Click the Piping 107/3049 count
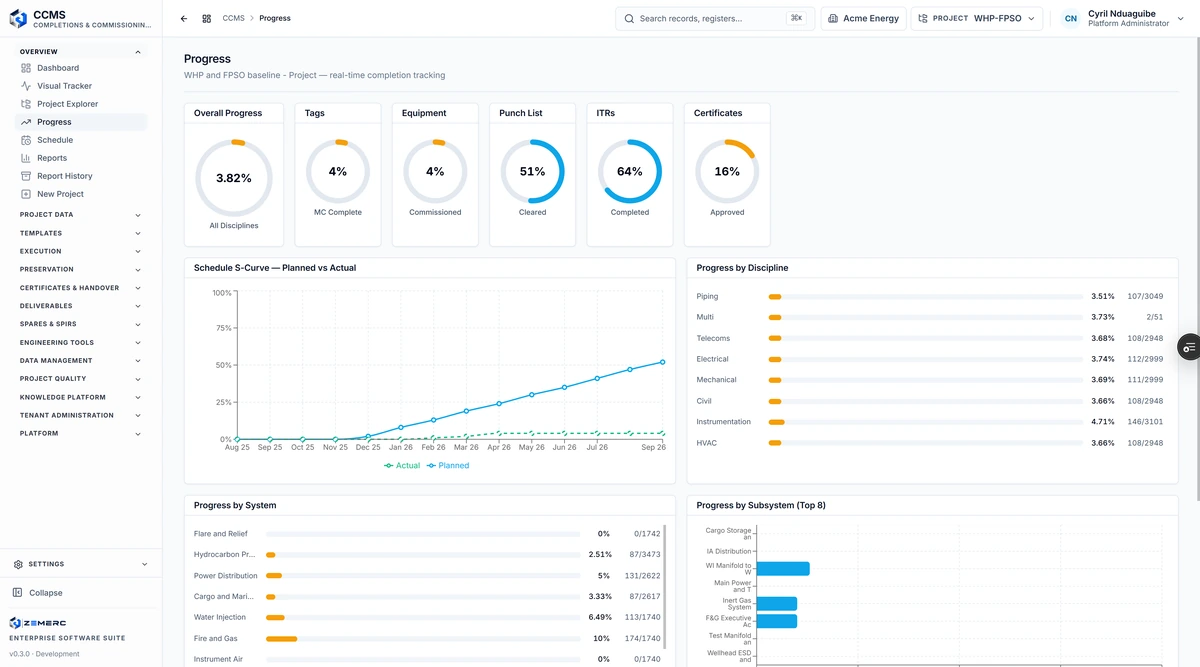Screen dimensions: 1200x667 [x=1145, y=296]
